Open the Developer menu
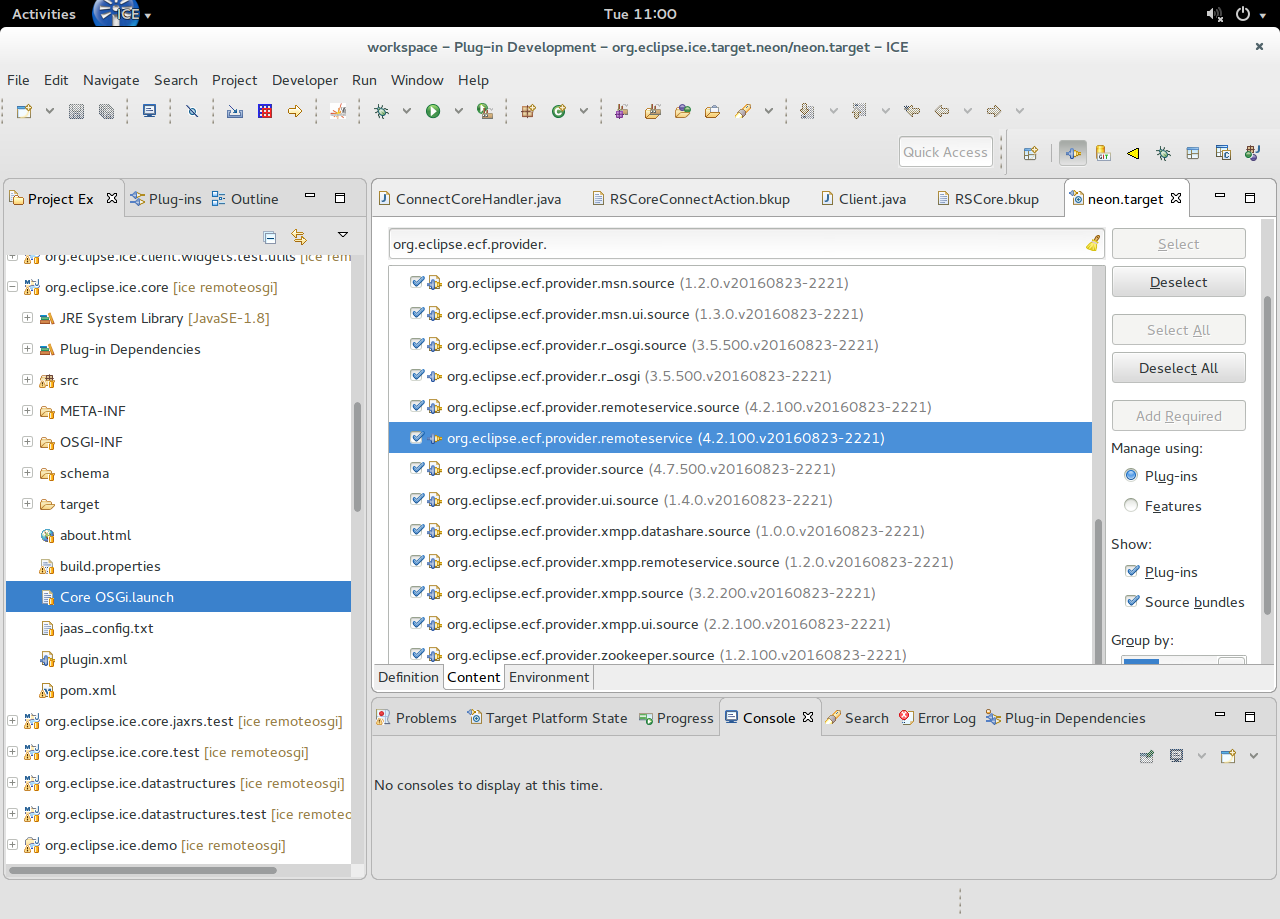The image size is (1280, 919). 305,80
